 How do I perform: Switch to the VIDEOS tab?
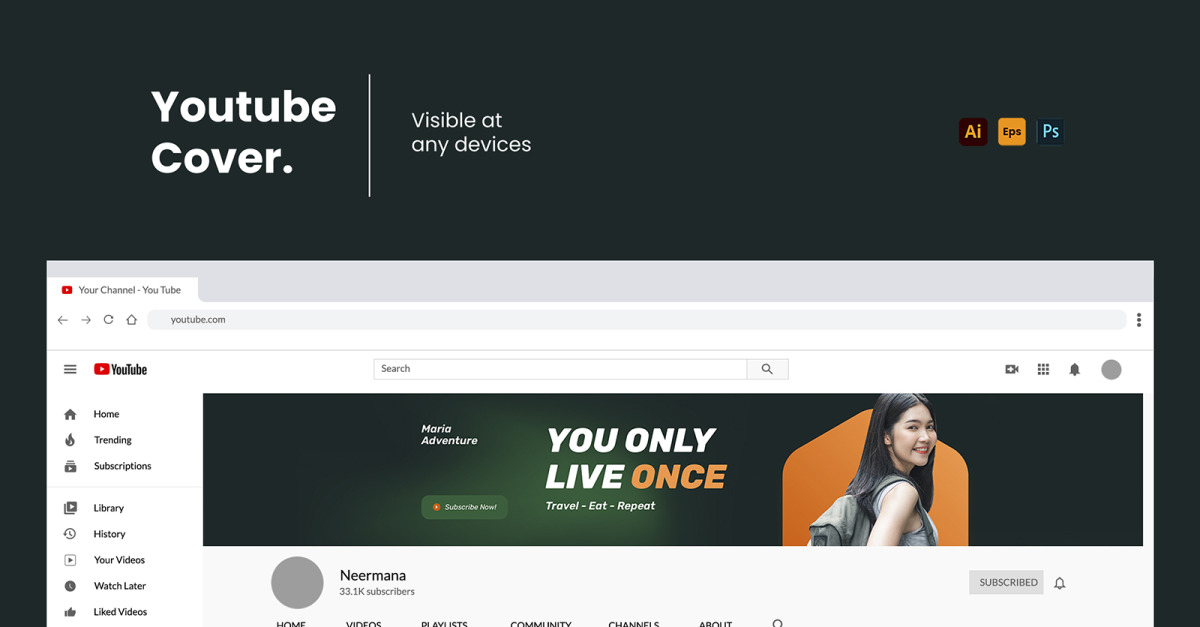364,622
